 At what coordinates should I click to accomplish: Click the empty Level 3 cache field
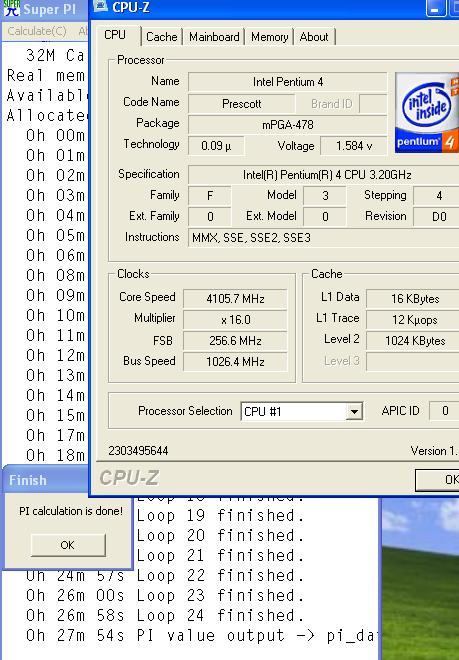point(413,362)
